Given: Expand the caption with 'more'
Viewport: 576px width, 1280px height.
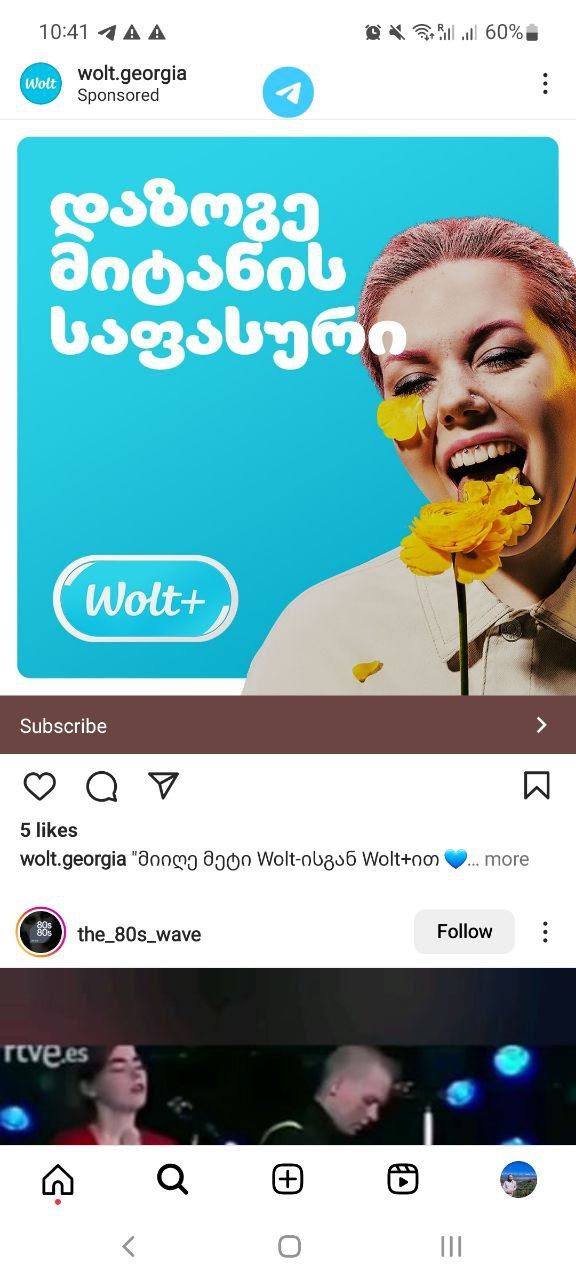Looking at the screenshot, I should [x=507, y=859].
